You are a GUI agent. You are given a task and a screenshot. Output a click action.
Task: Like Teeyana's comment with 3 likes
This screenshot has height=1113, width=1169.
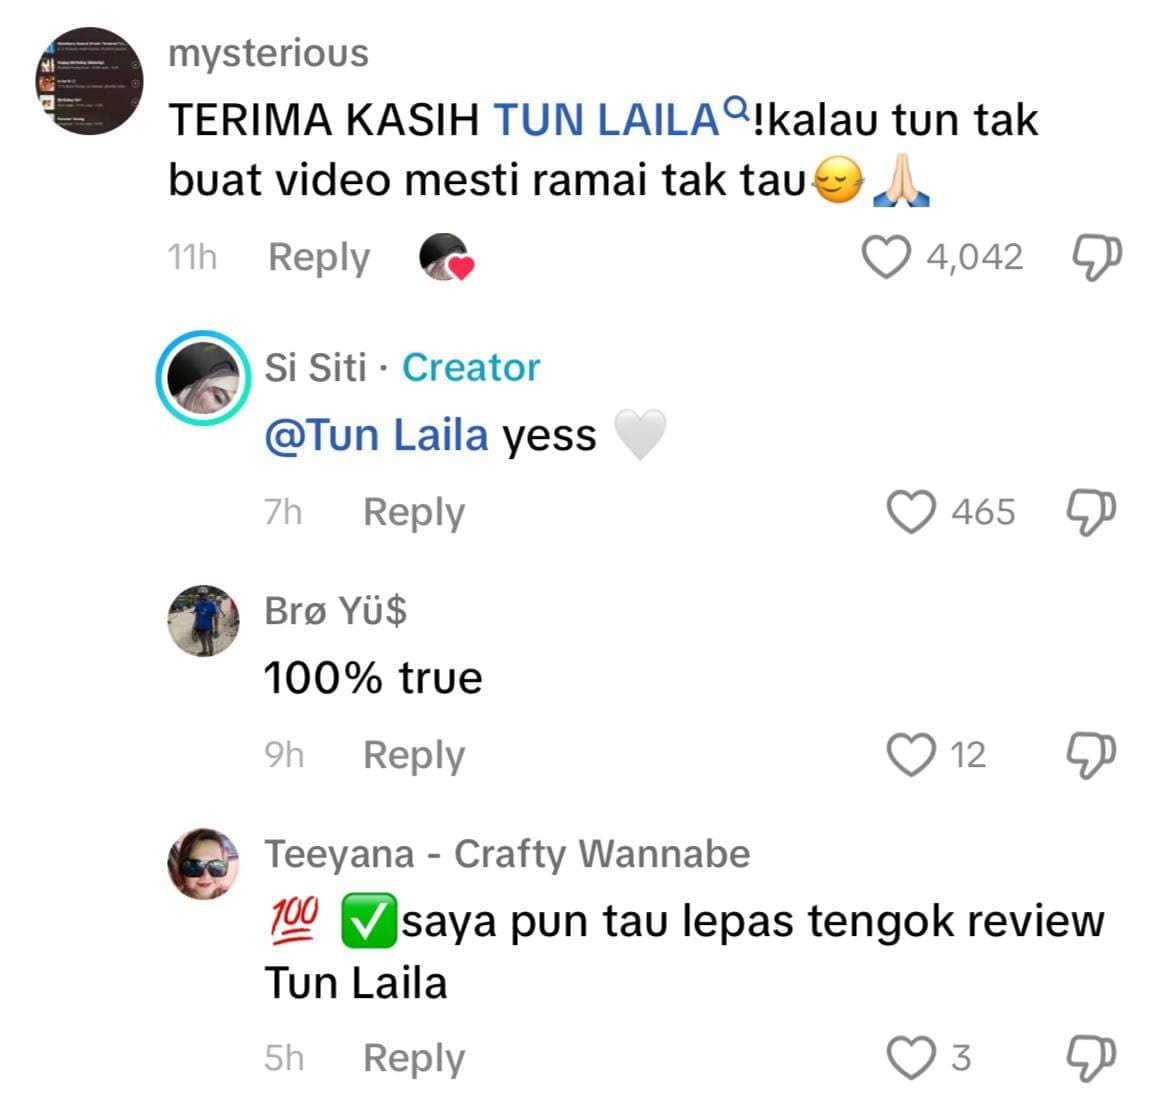coord(911,1058)
